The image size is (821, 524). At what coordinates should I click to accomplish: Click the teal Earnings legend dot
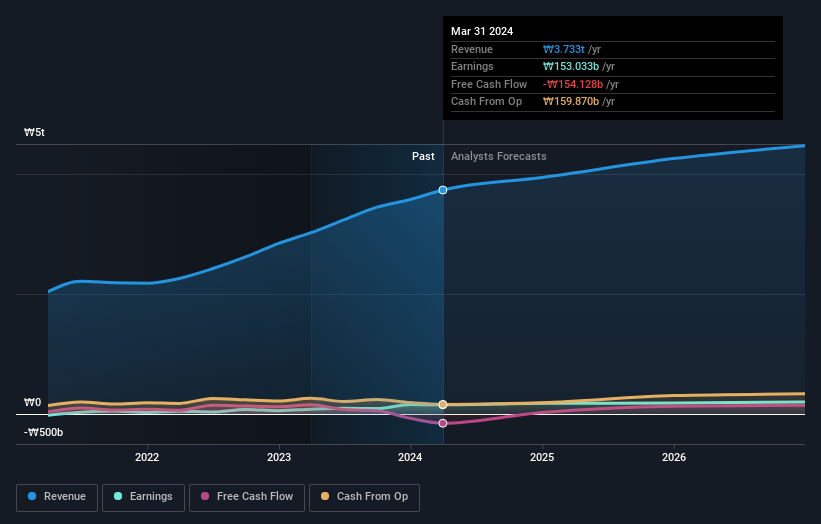click(x=118, y=496)
